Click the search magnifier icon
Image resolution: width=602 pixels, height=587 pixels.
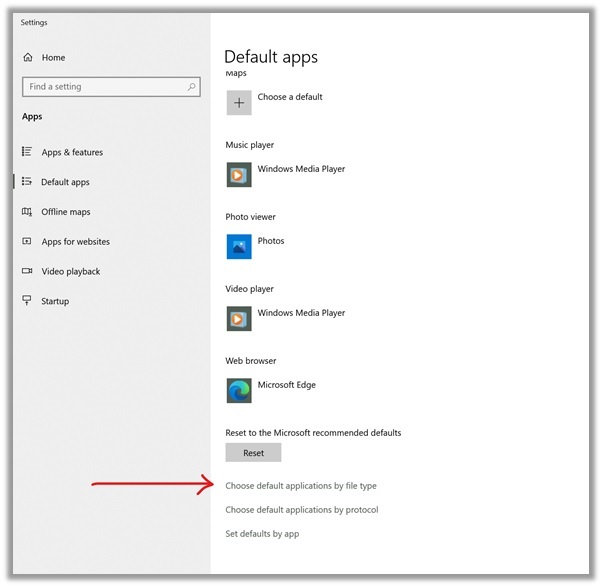[191, 87]
